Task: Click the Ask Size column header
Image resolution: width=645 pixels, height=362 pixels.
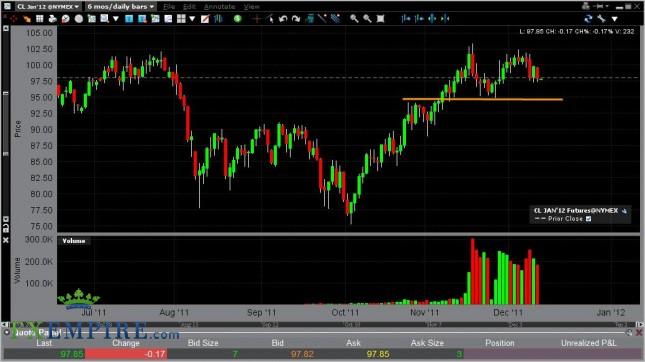Action: click(x=427, y=343)
